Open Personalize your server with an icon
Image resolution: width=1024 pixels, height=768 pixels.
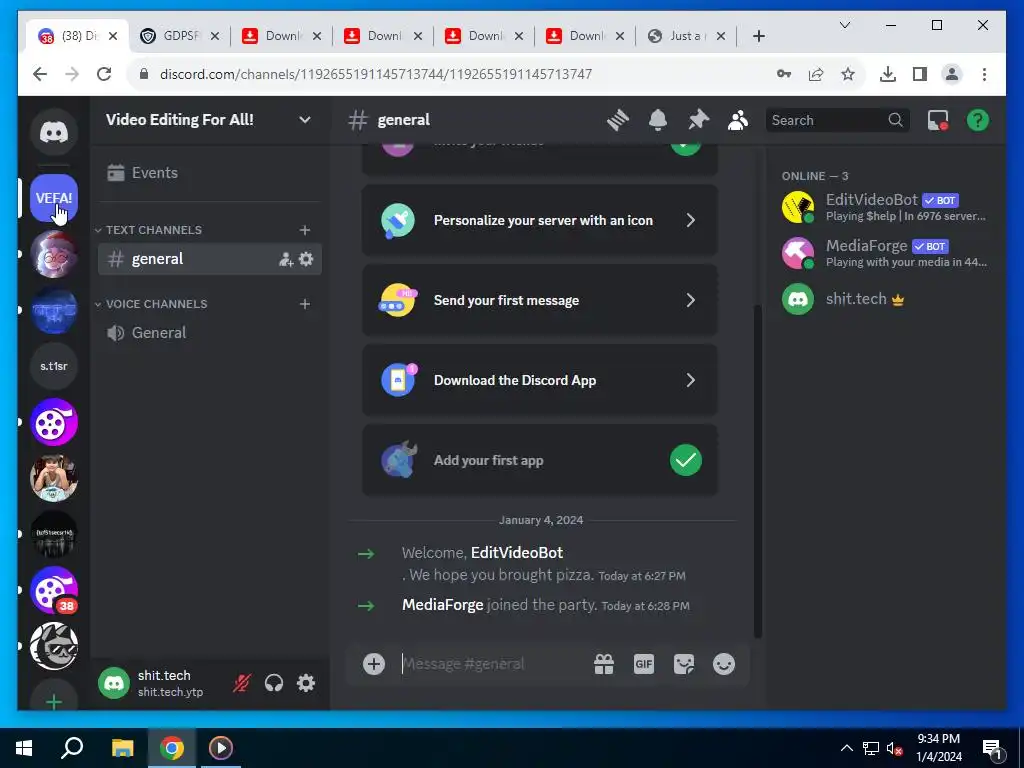(539, 220)
